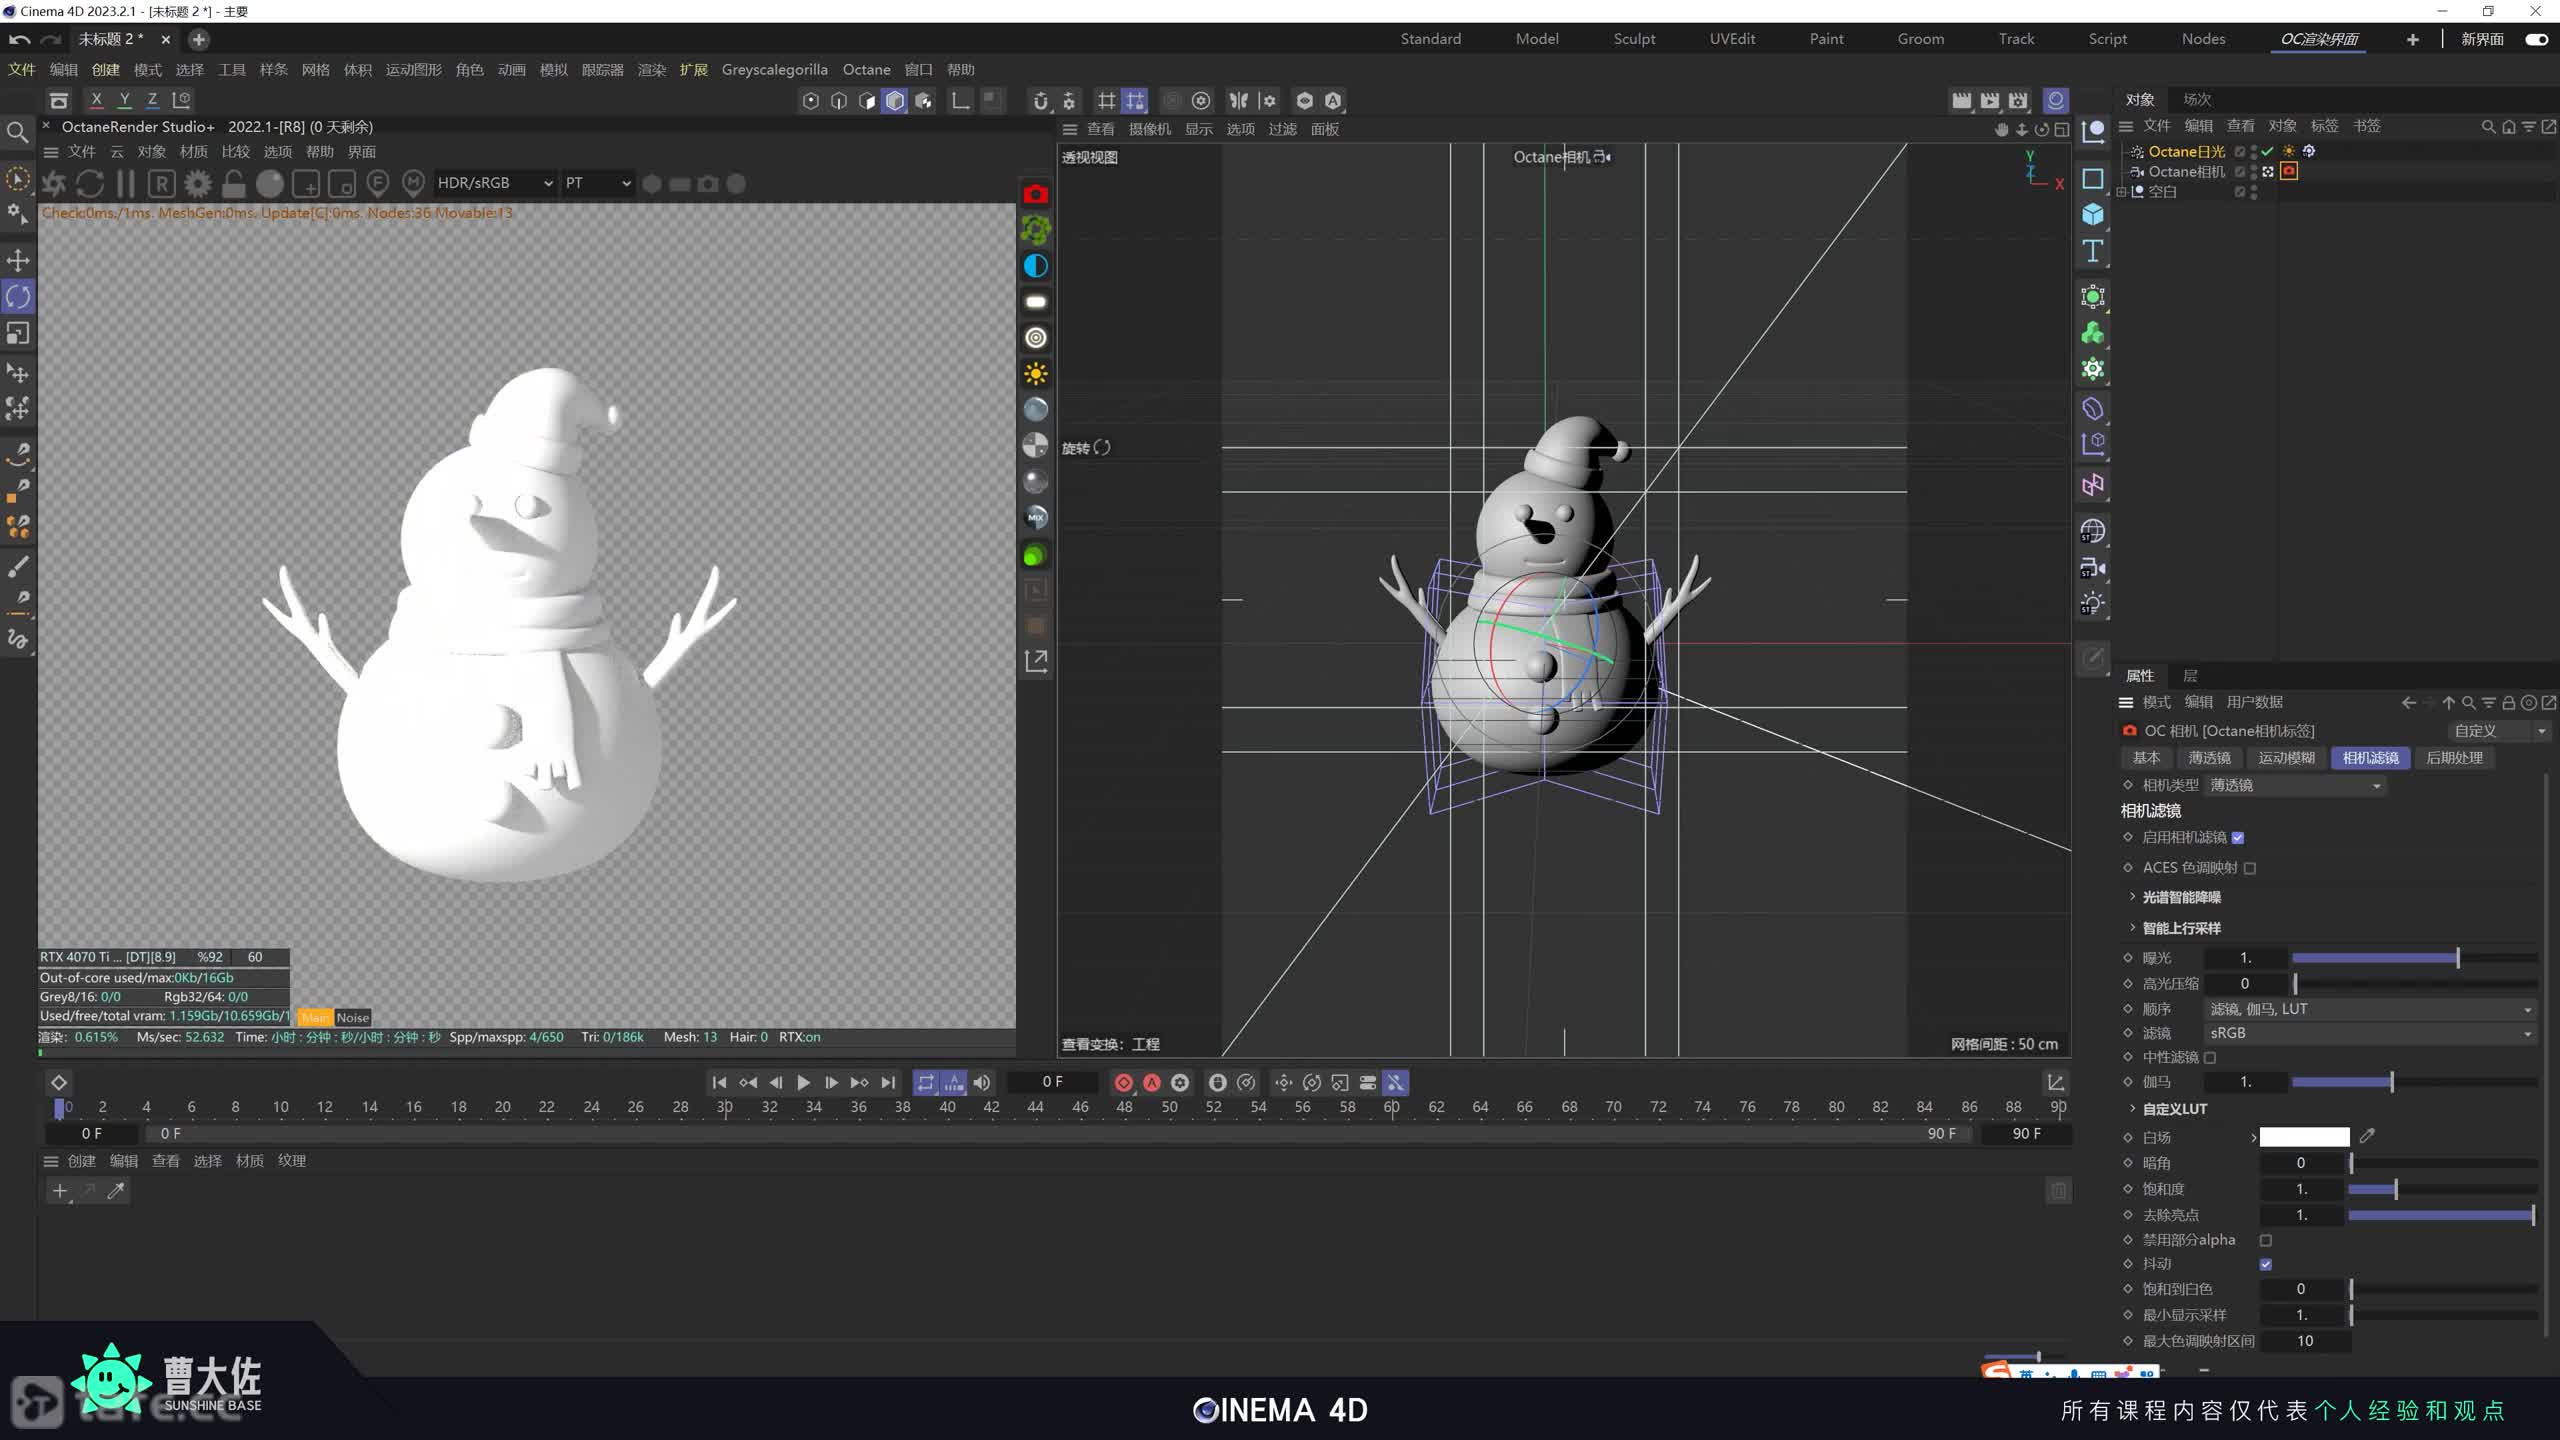Select the Move tool in left toolbar
The image size is (2560, 1440).
pyautogui.click(x=18, y=260)
